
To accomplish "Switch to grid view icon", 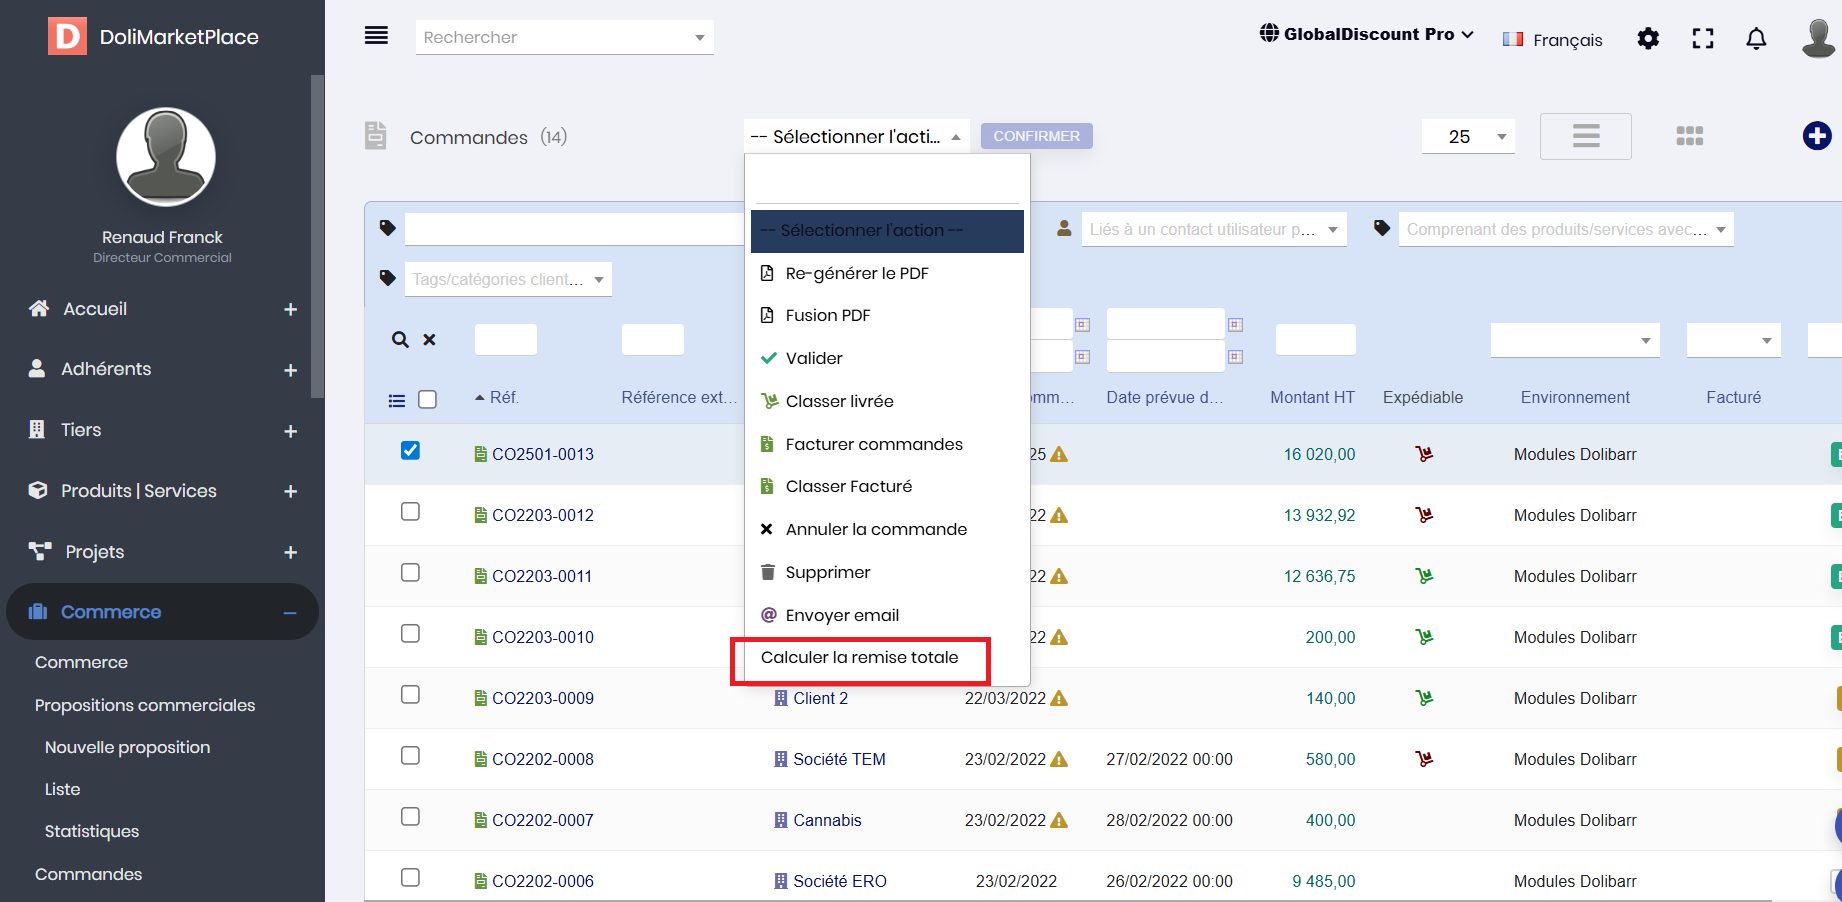I will (x=1689, y=136).
